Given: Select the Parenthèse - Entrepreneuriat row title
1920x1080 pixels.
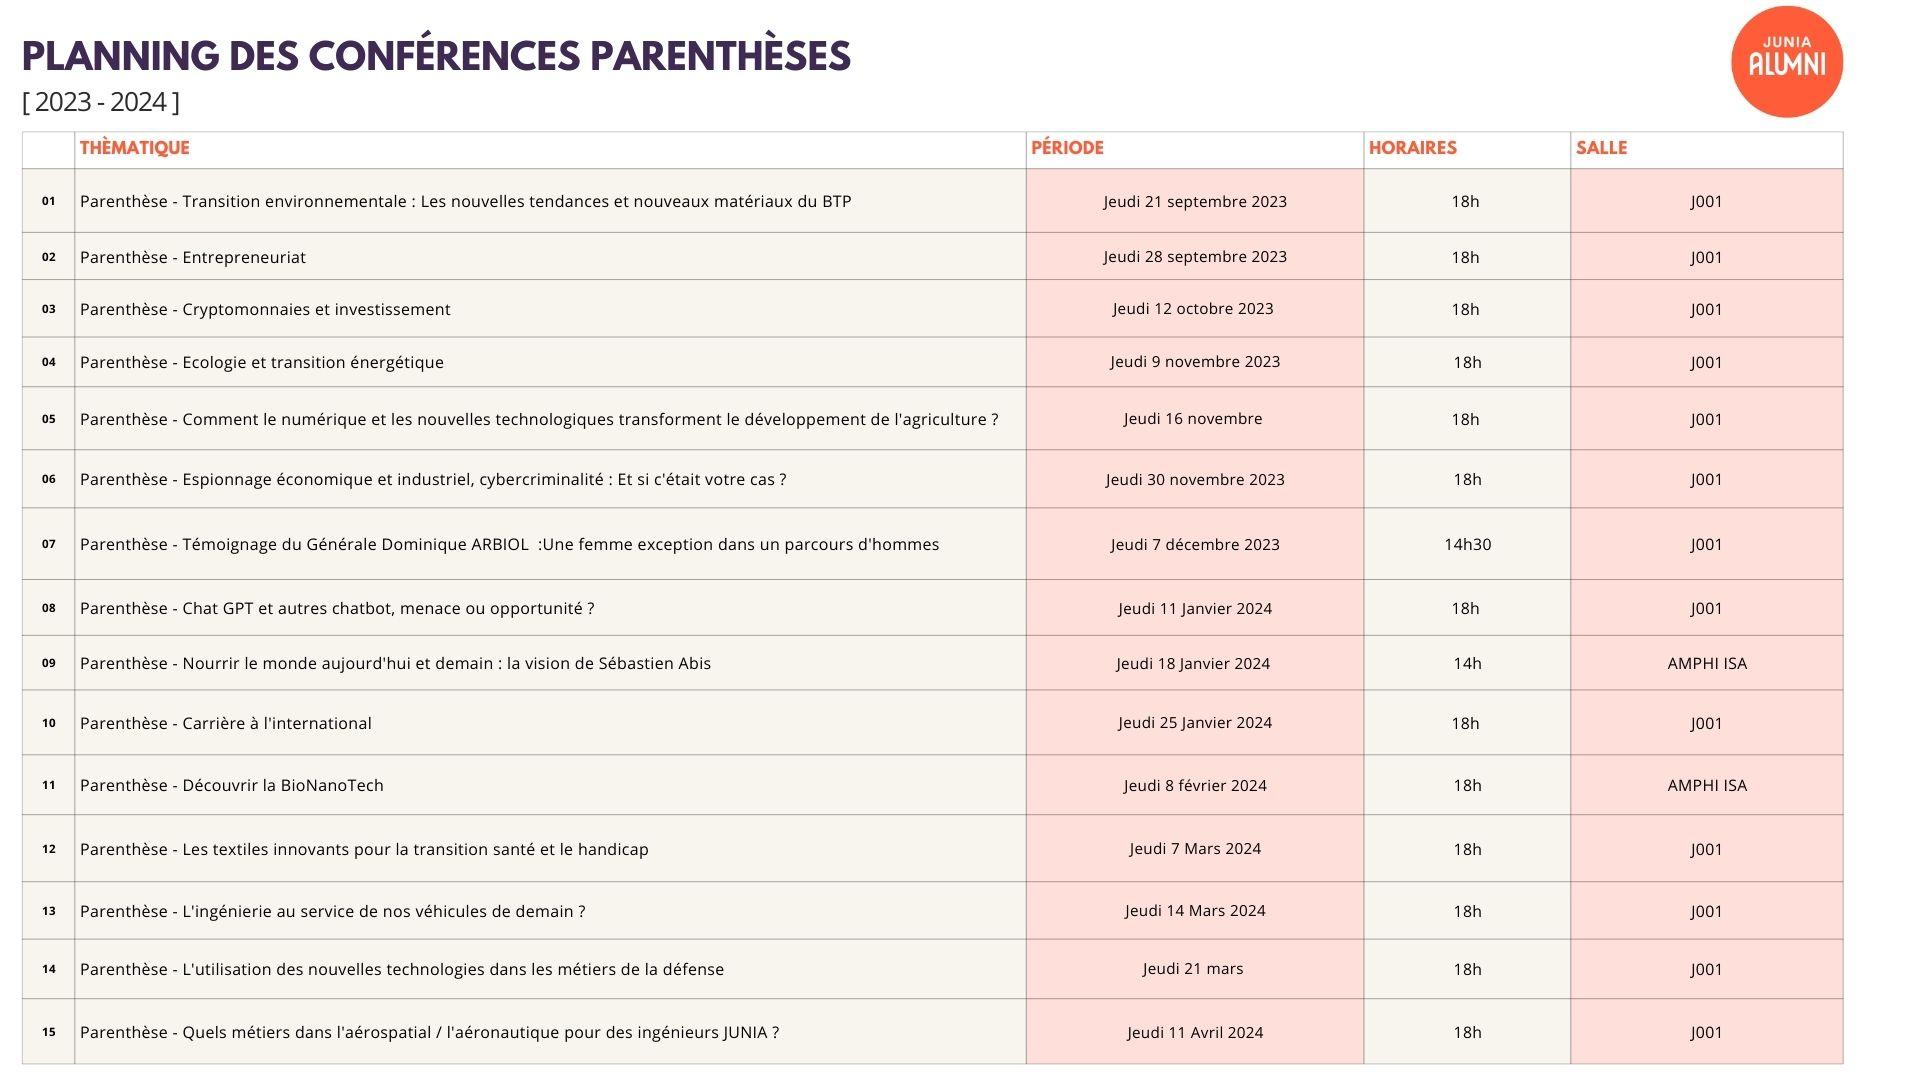Looking at the screenshot, I should point(193,258).
